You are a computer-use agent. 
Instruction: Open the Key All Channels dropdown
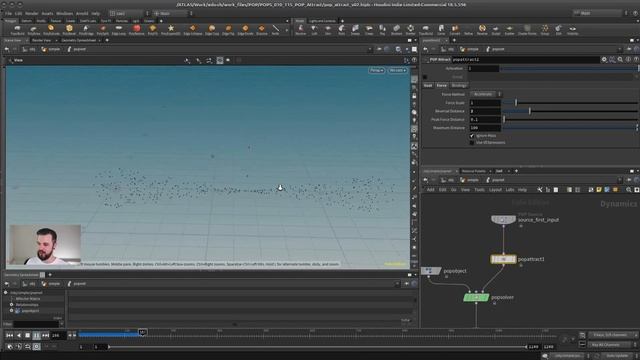pyautogui.click(x=612, y=345)
